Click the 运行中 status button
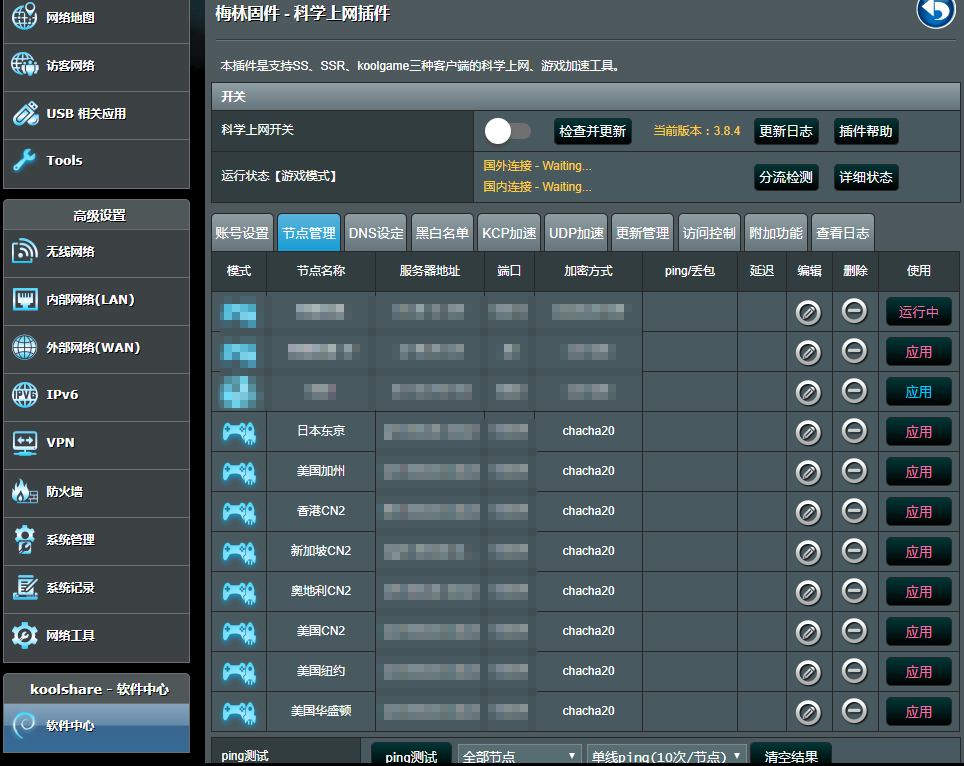Screen dimensions: 964x766 919,312
